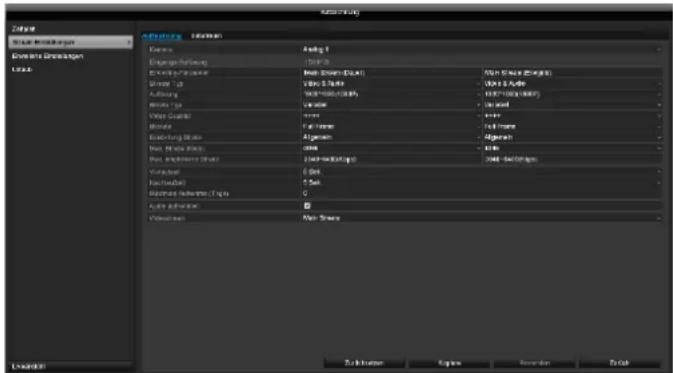Open the Bitrate Typ dropdown for Ereignis
The height and width of the screenshot is (373, 673).
[x=572, y=105]
